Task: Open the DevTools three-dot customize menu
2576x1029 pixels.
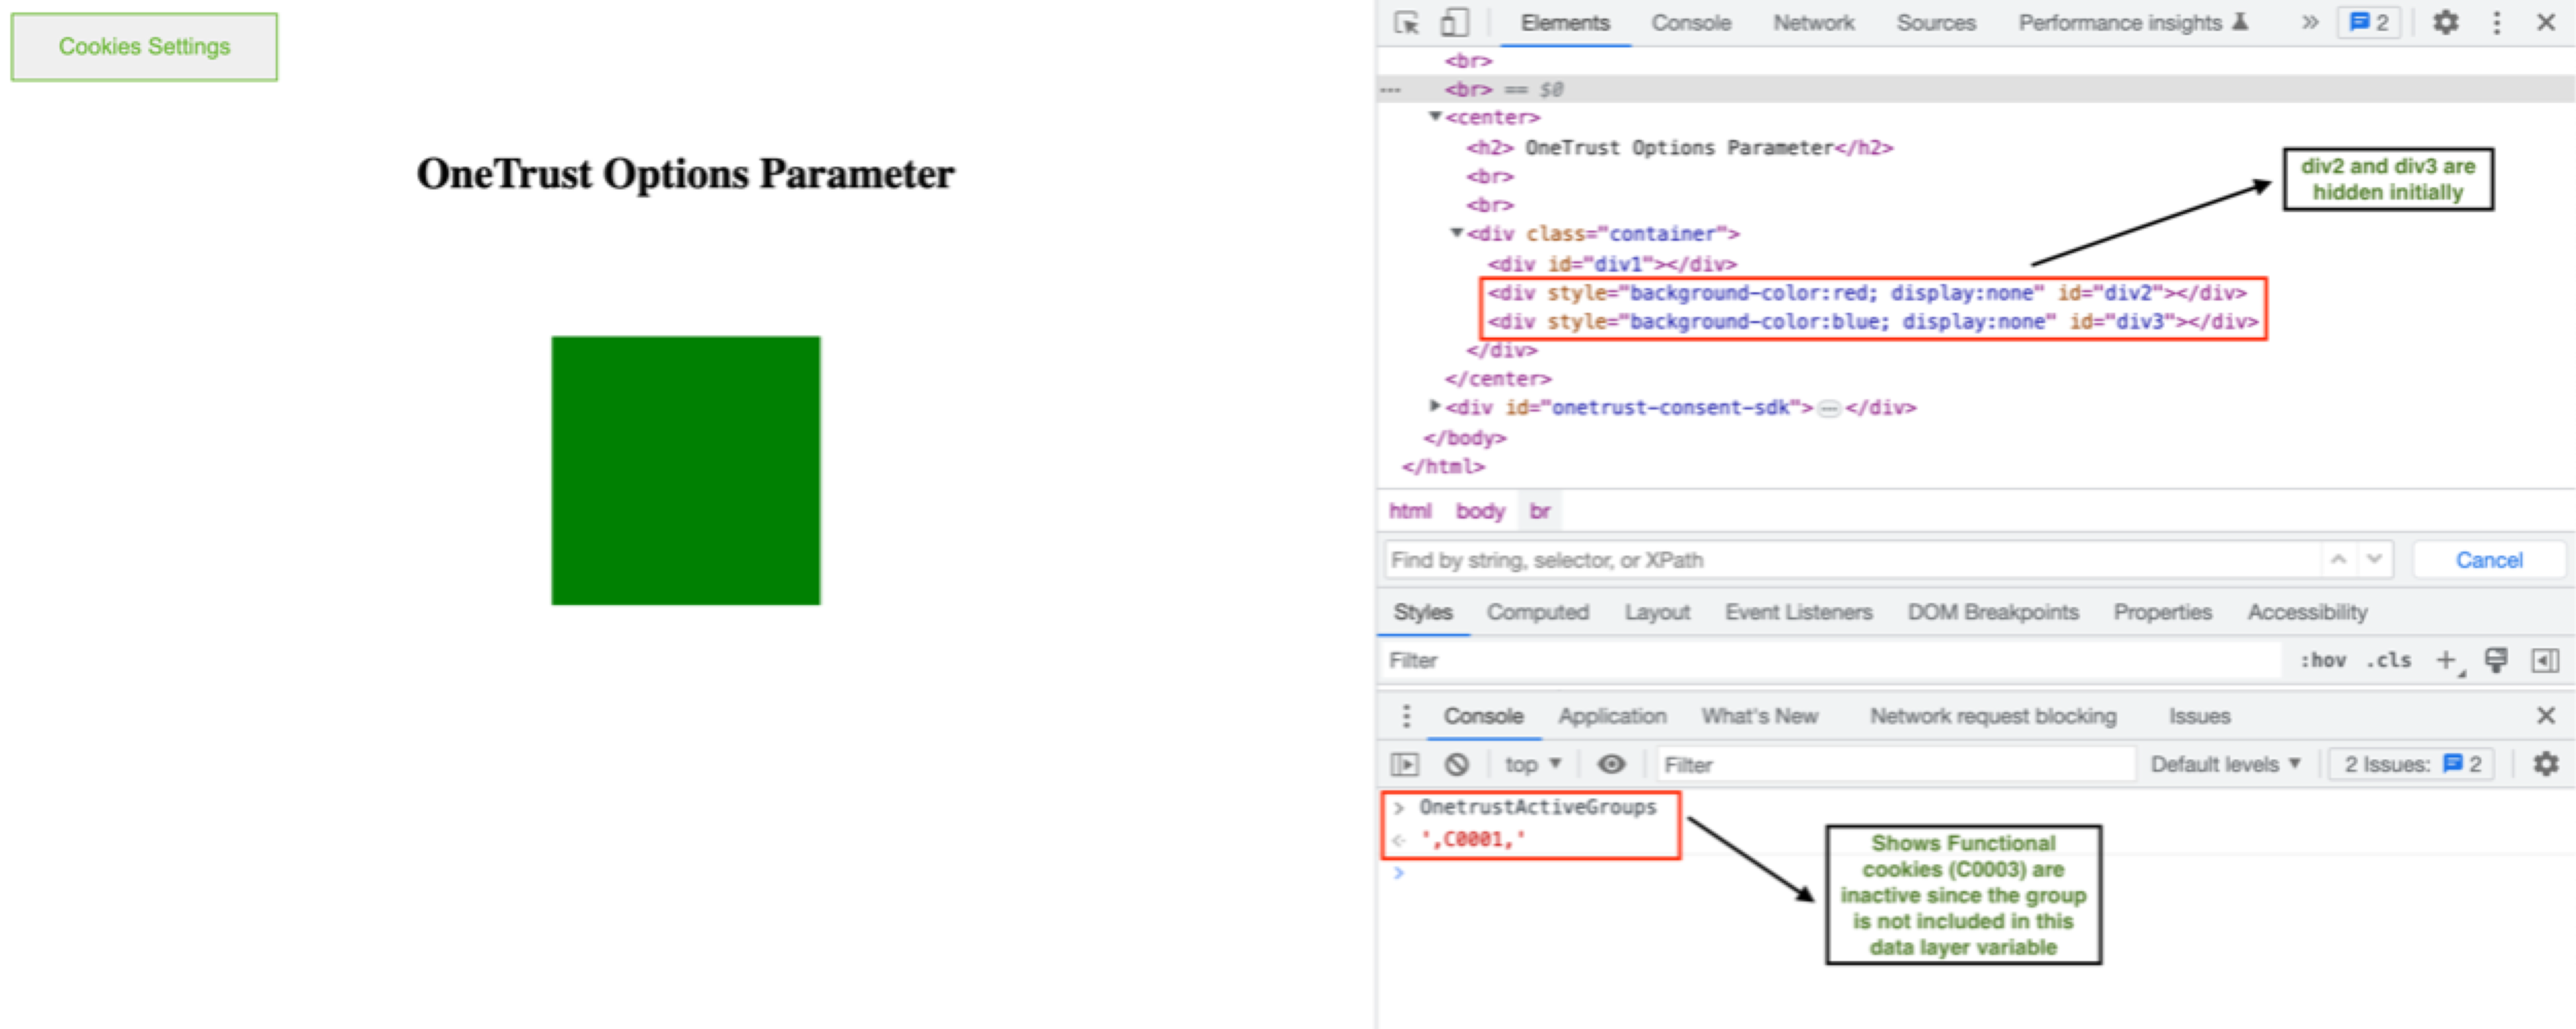Action: click(x=2496, y=22)
